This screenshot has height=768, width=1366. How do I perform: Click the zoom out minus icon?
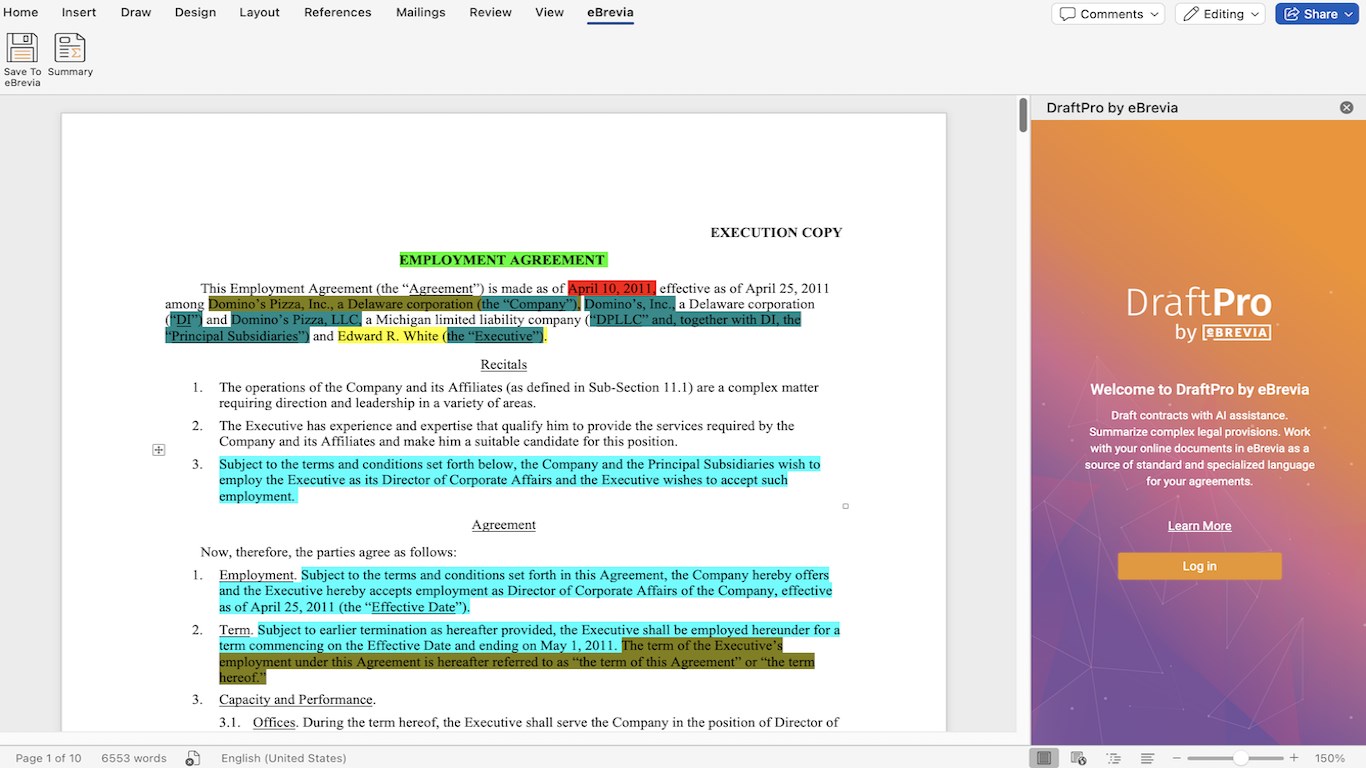1177,757
